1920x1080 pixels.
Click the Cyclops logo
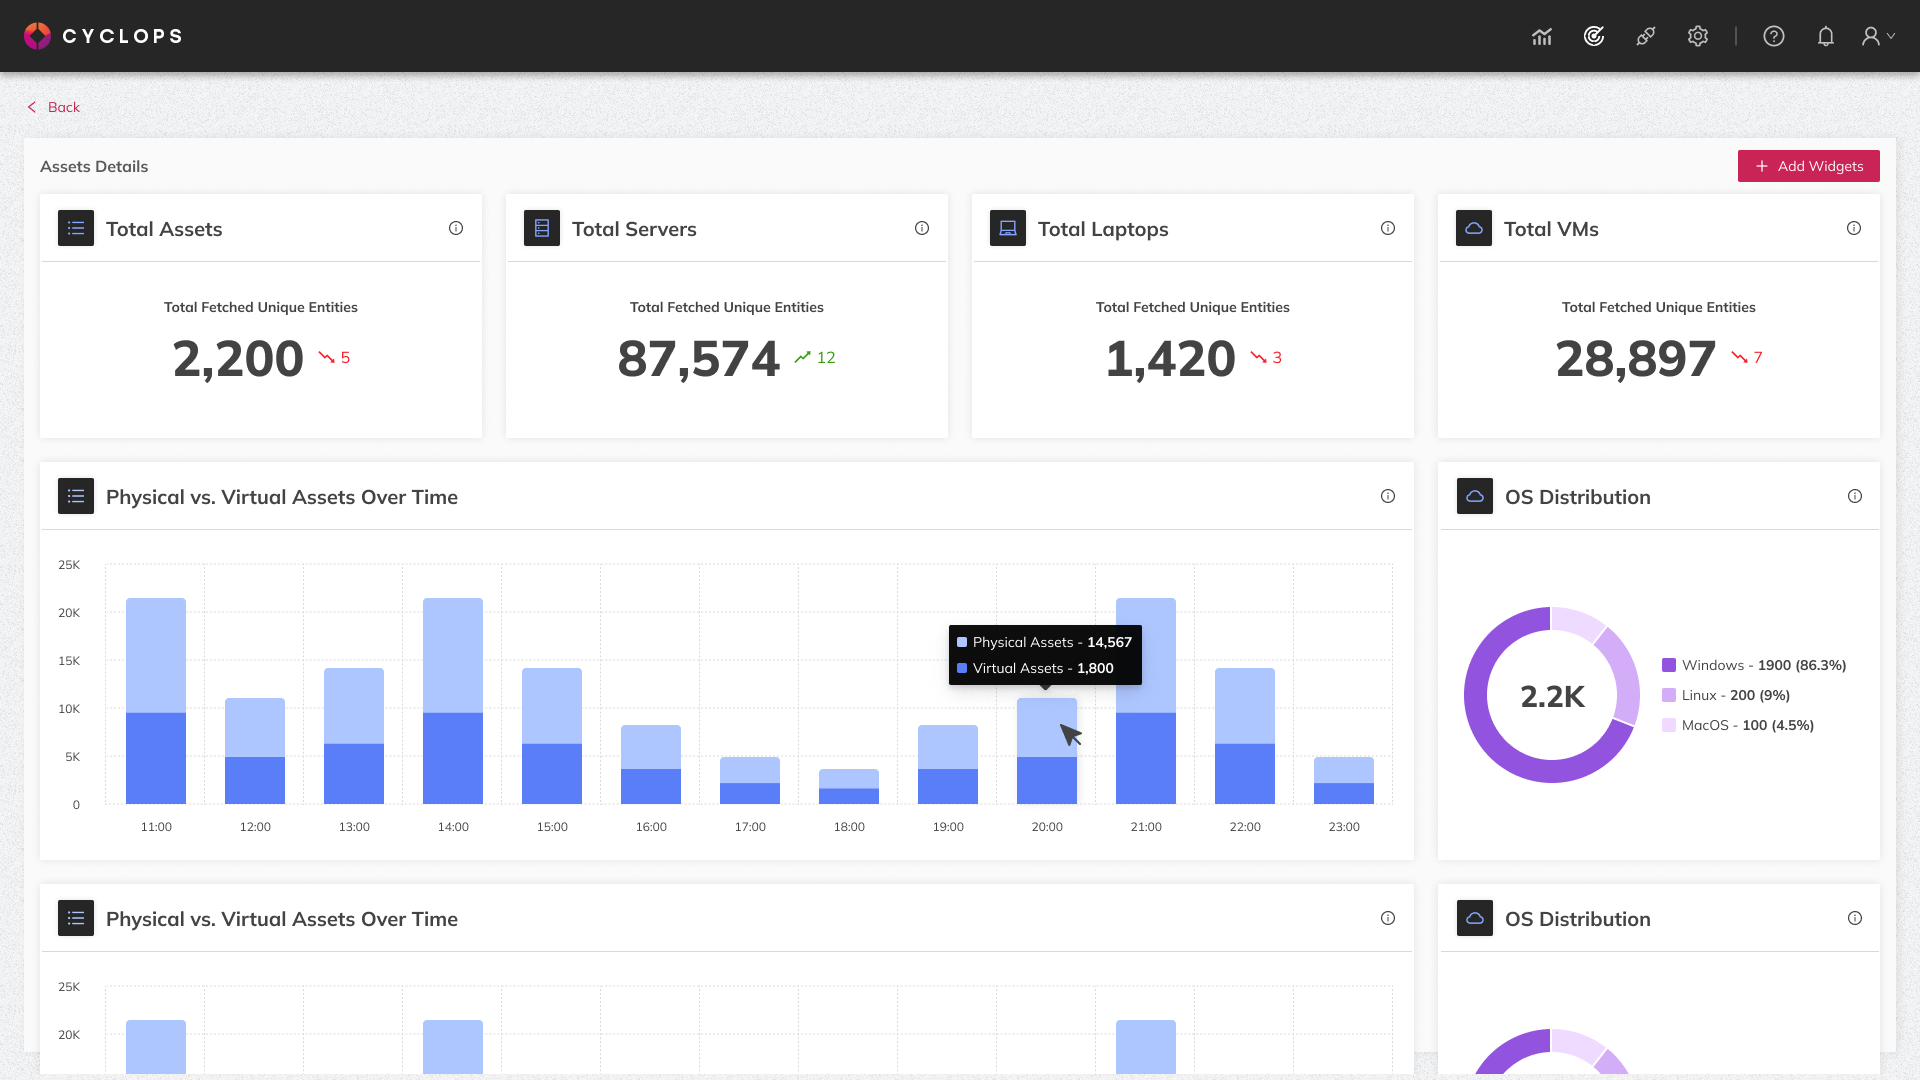point(103,36)
